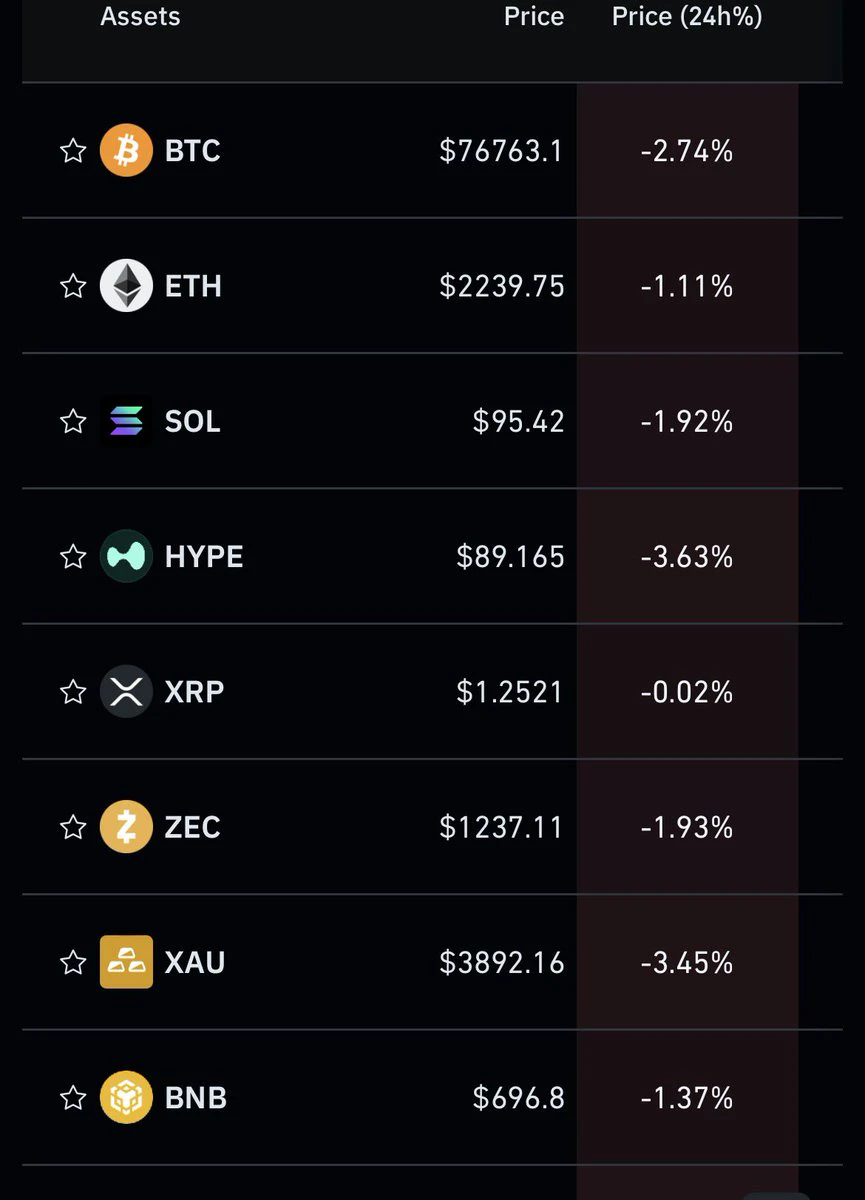Favorite BTC with its star
865x1200 pixels.
(73, 151)
